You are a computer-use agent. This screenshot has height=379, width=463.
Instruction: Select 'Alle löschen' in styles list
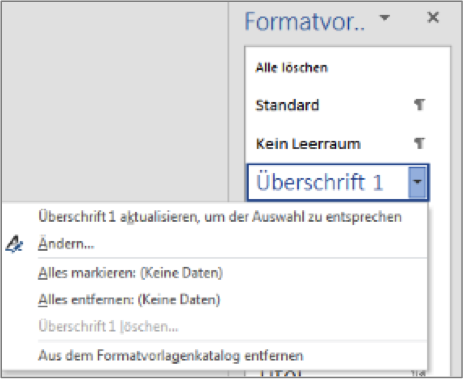coord(291,68)
